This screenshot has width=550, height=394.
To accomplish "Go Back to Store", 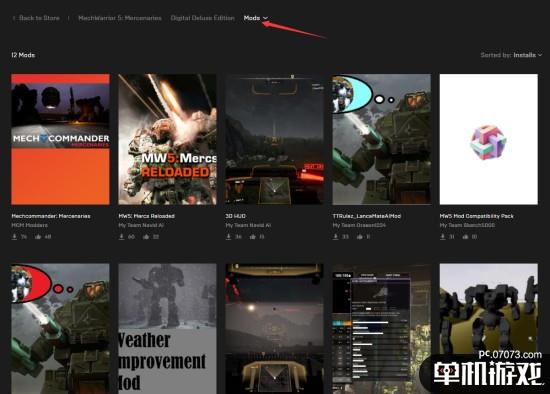I will tap(36, 18).
